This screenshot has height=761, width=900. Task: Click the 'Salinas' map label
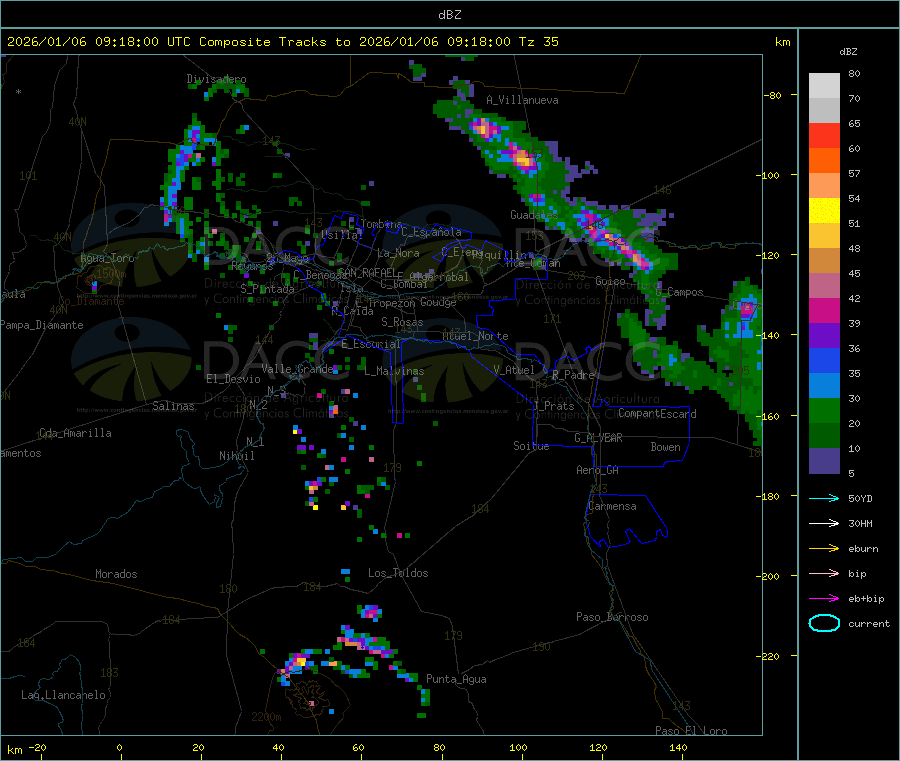[x=173, y=406]
